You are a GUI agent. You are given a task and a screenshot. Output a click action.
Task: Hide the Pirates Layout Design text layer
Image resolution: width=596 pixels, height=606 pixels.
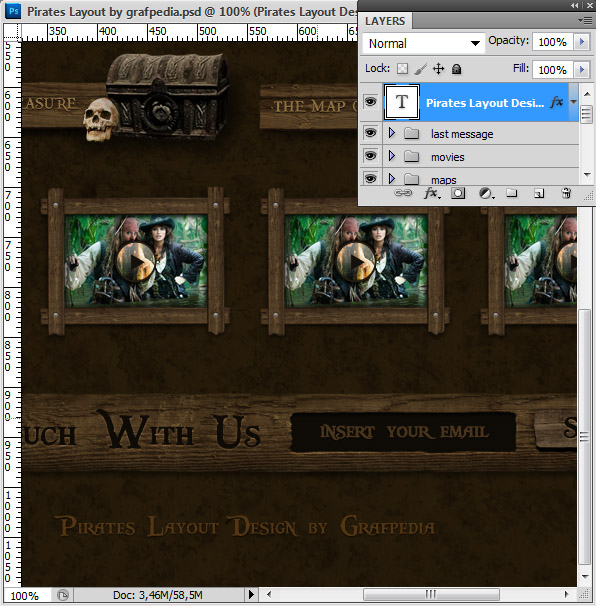coord(370,102)
